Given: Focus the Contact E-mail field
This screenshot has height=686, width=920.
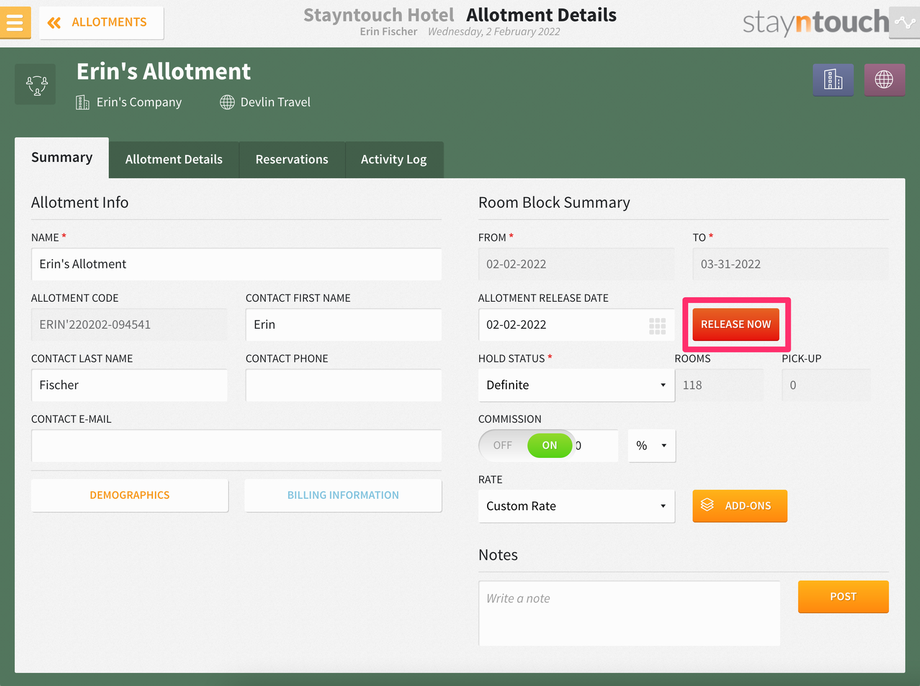Looking at the screenshot, I should (x=236, y=445).
